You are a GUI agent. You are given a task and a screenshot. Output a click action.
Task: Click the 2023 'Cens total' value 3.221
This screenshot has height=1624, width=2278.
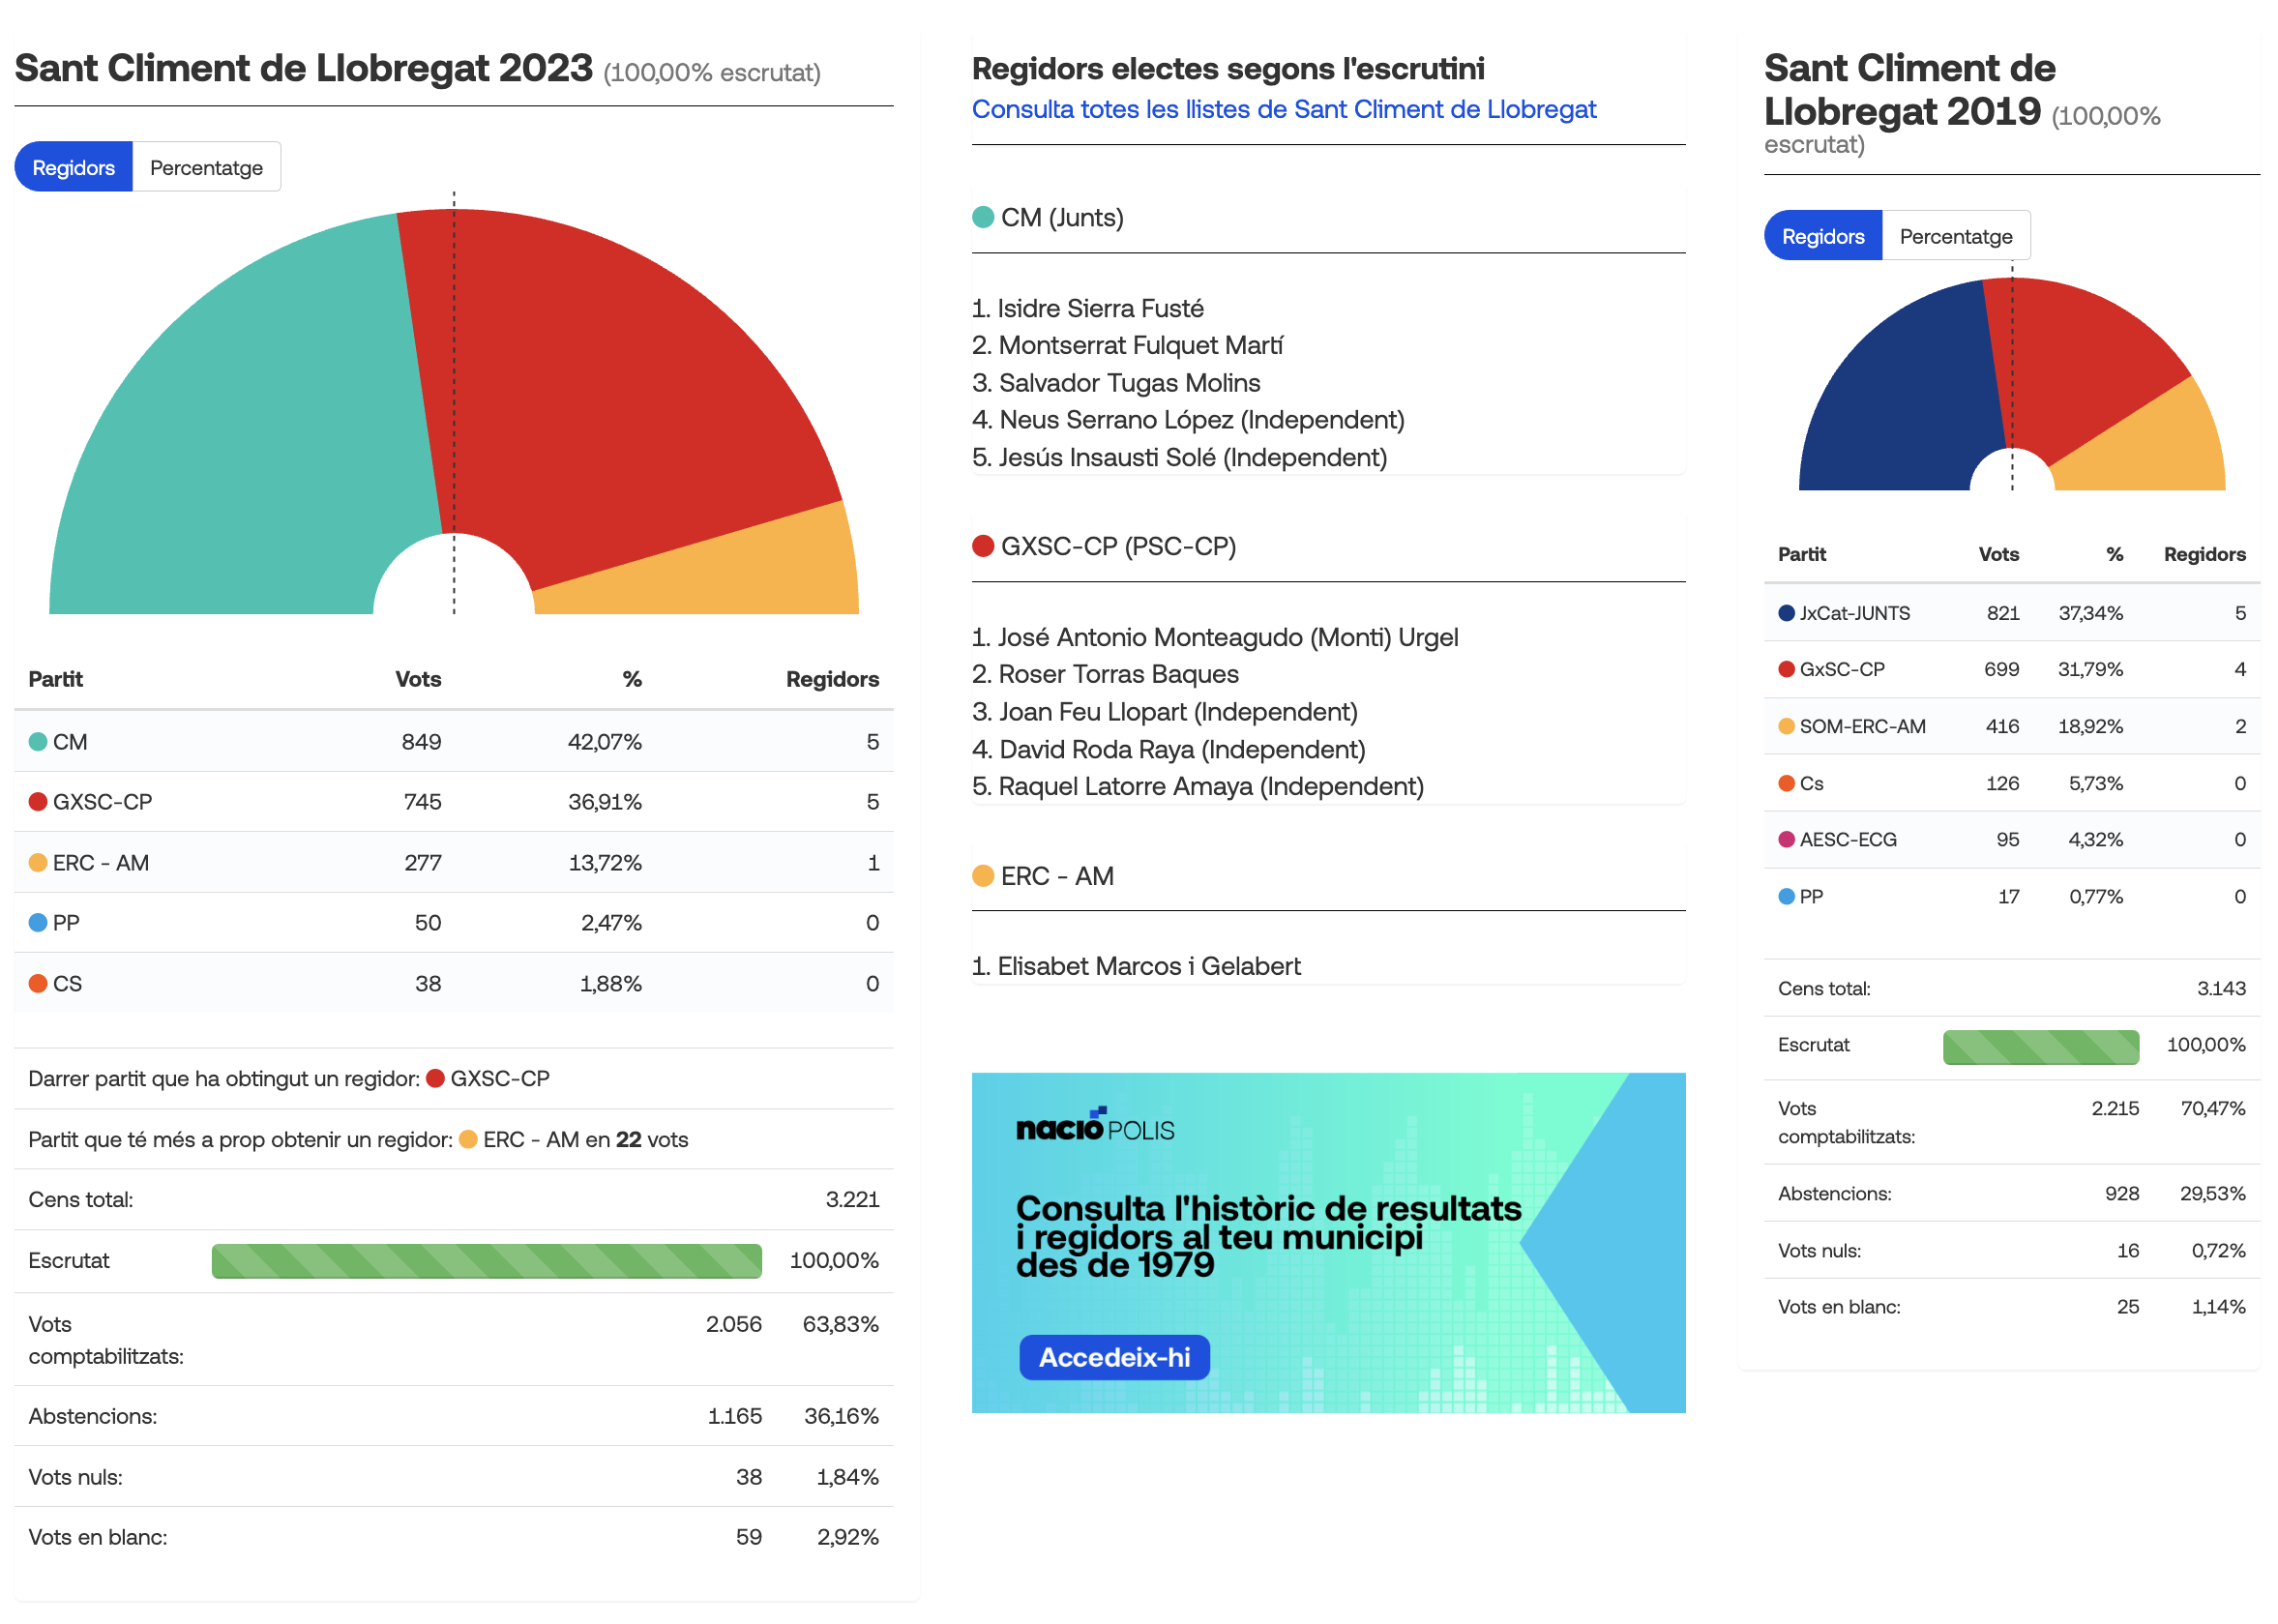pyautogui.click(x=852, y=1200)
